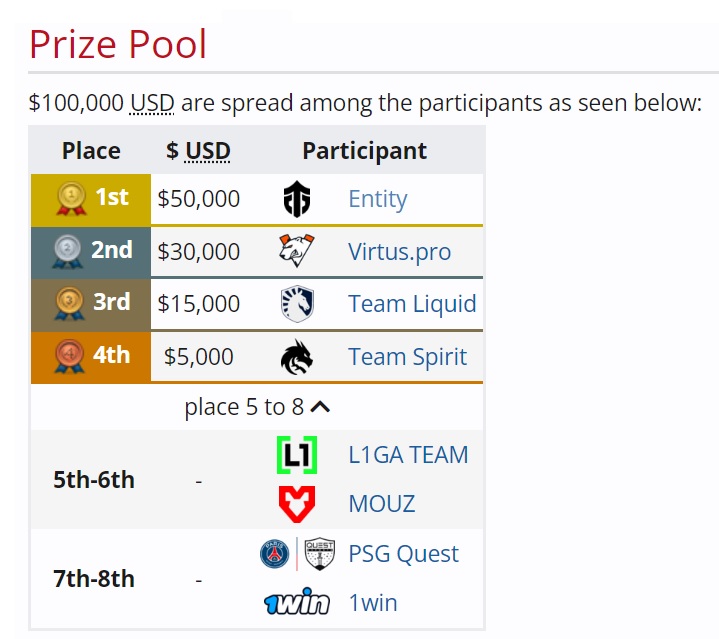This screenshot has height=639, width=719.
Task: Click the Team Spirit dragon logo
Action: coord(297,357)
